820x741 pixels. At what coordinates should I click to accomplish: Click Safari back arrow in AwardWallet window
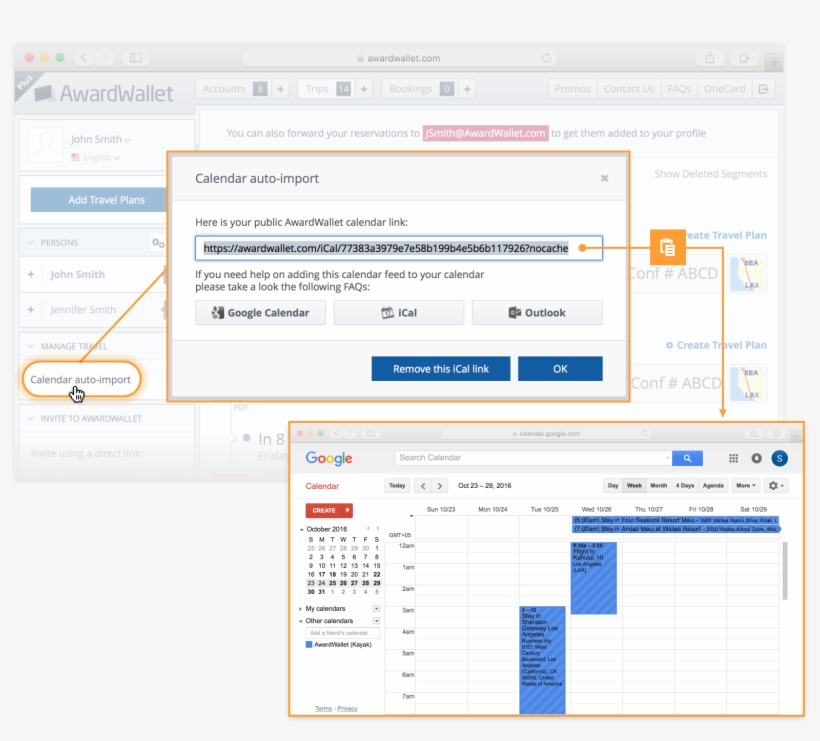point(84,58)
